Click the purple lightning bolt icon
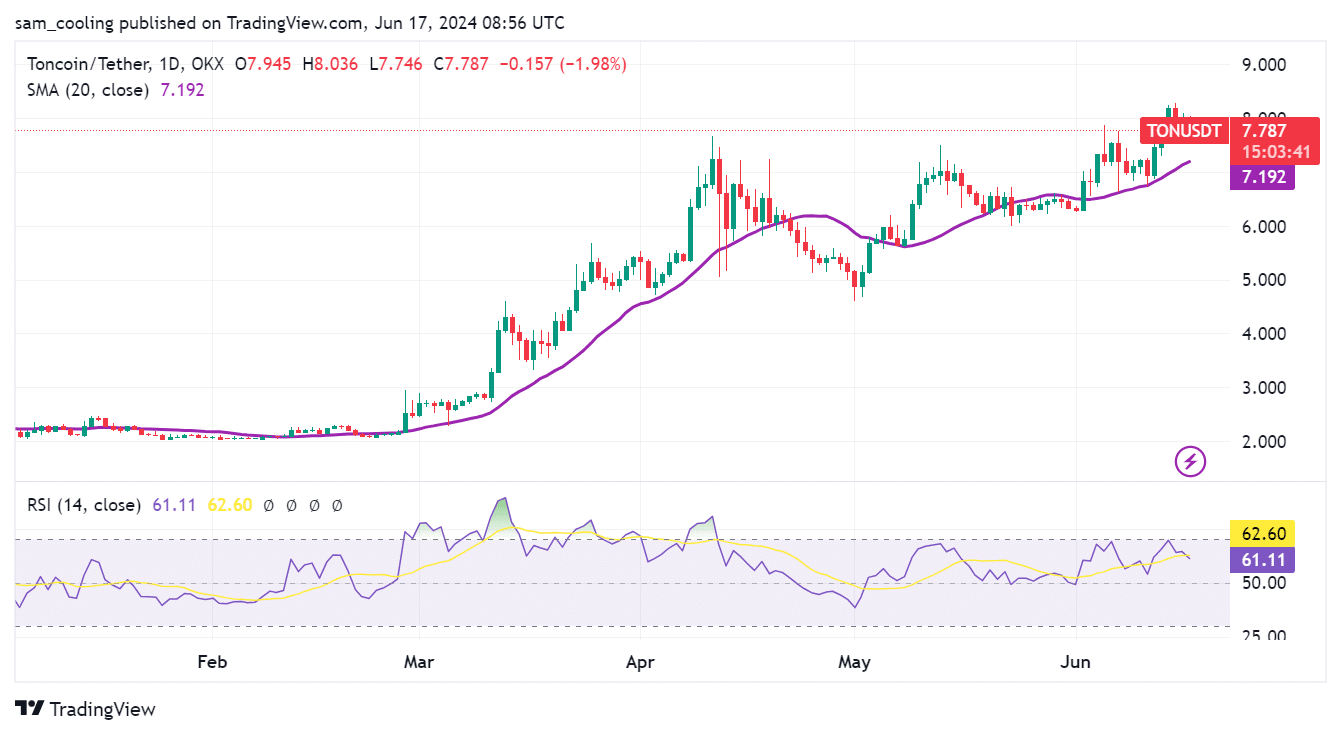1341x735 pixels. (1190, 461)
